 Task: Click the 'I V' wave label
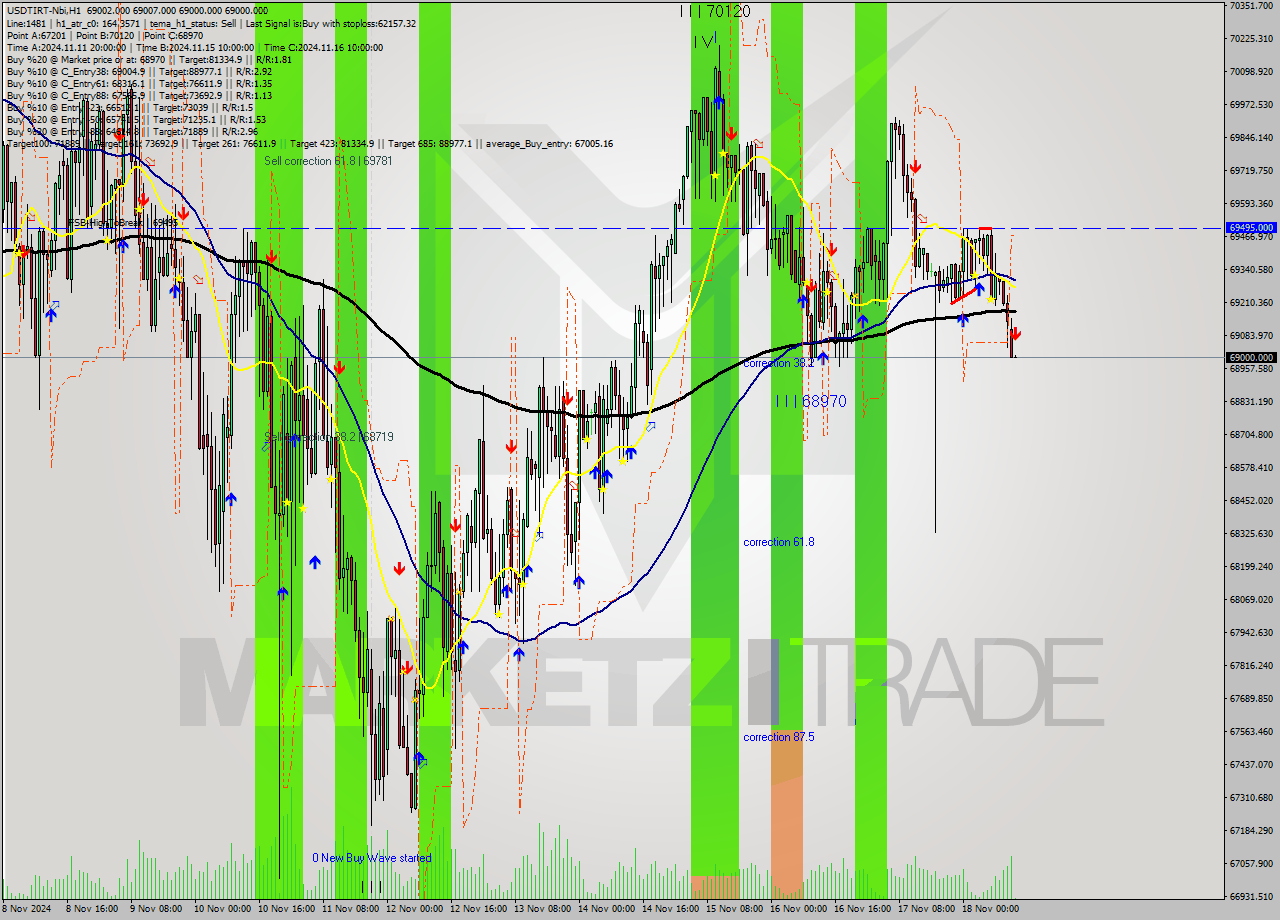[x=704, y=41]
